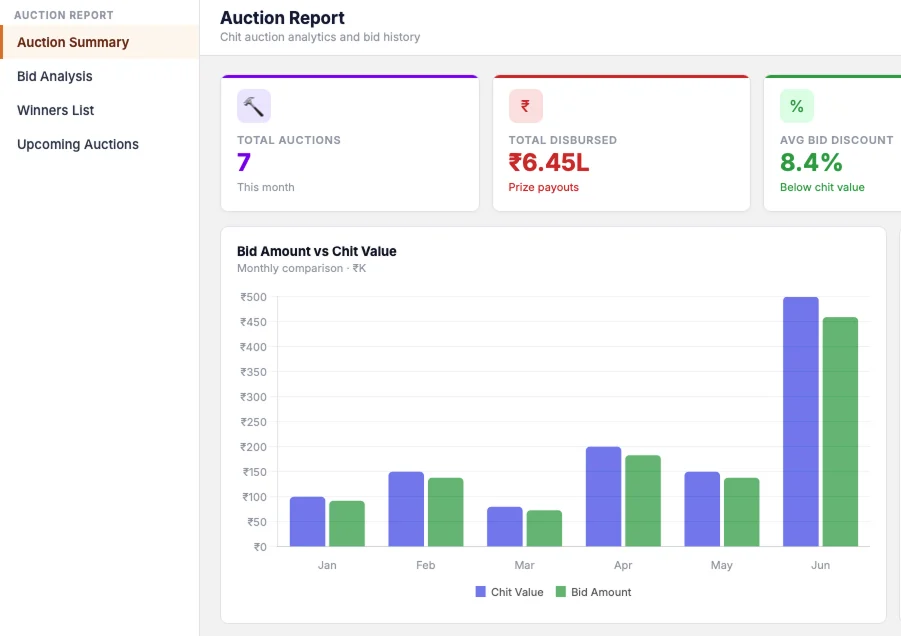The image size is (901, 636).
Task: Click Chit auction analytics subtitle text
Action: [x=320, y=37]
